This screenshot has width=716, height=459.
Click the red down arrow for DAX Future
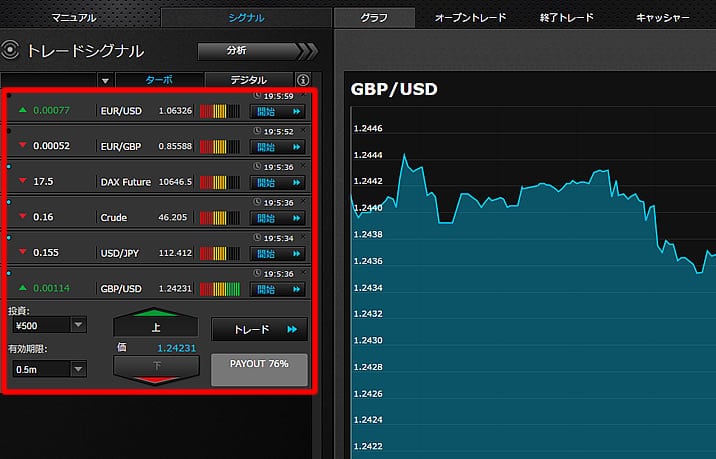click(22, 181)
